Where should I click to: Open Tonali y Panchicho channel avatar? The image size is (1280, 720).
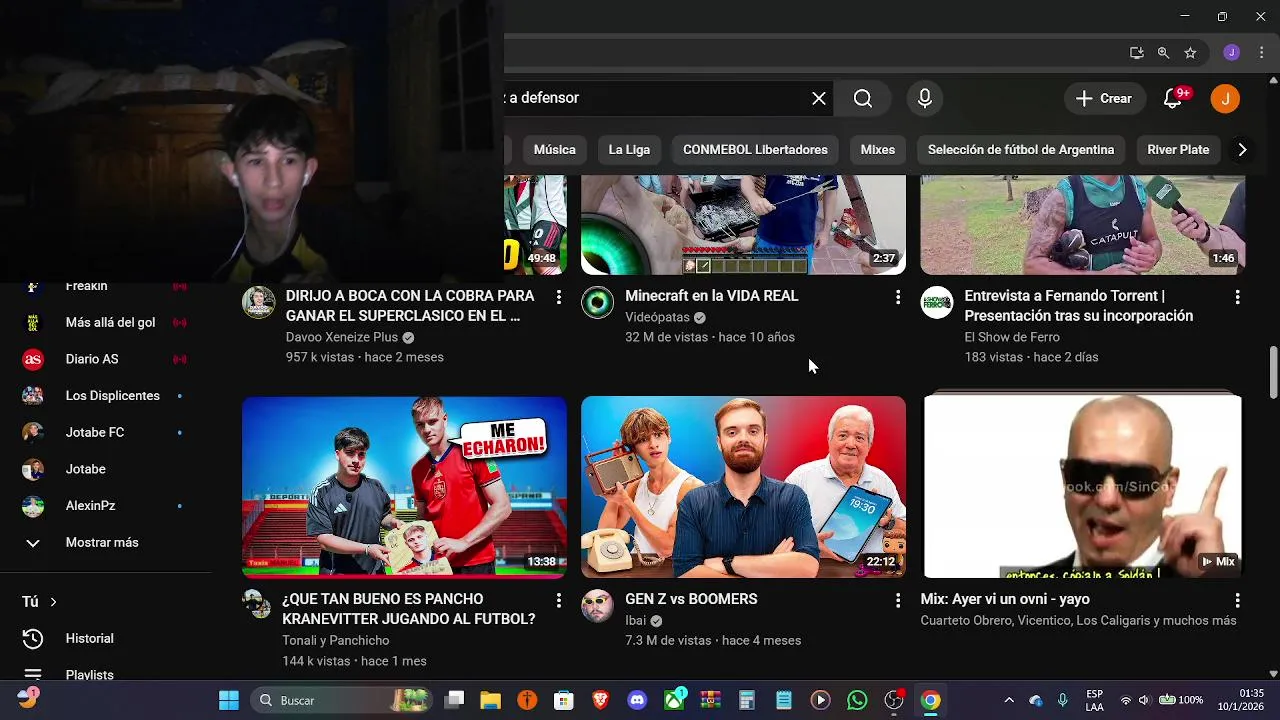point(257,604)
